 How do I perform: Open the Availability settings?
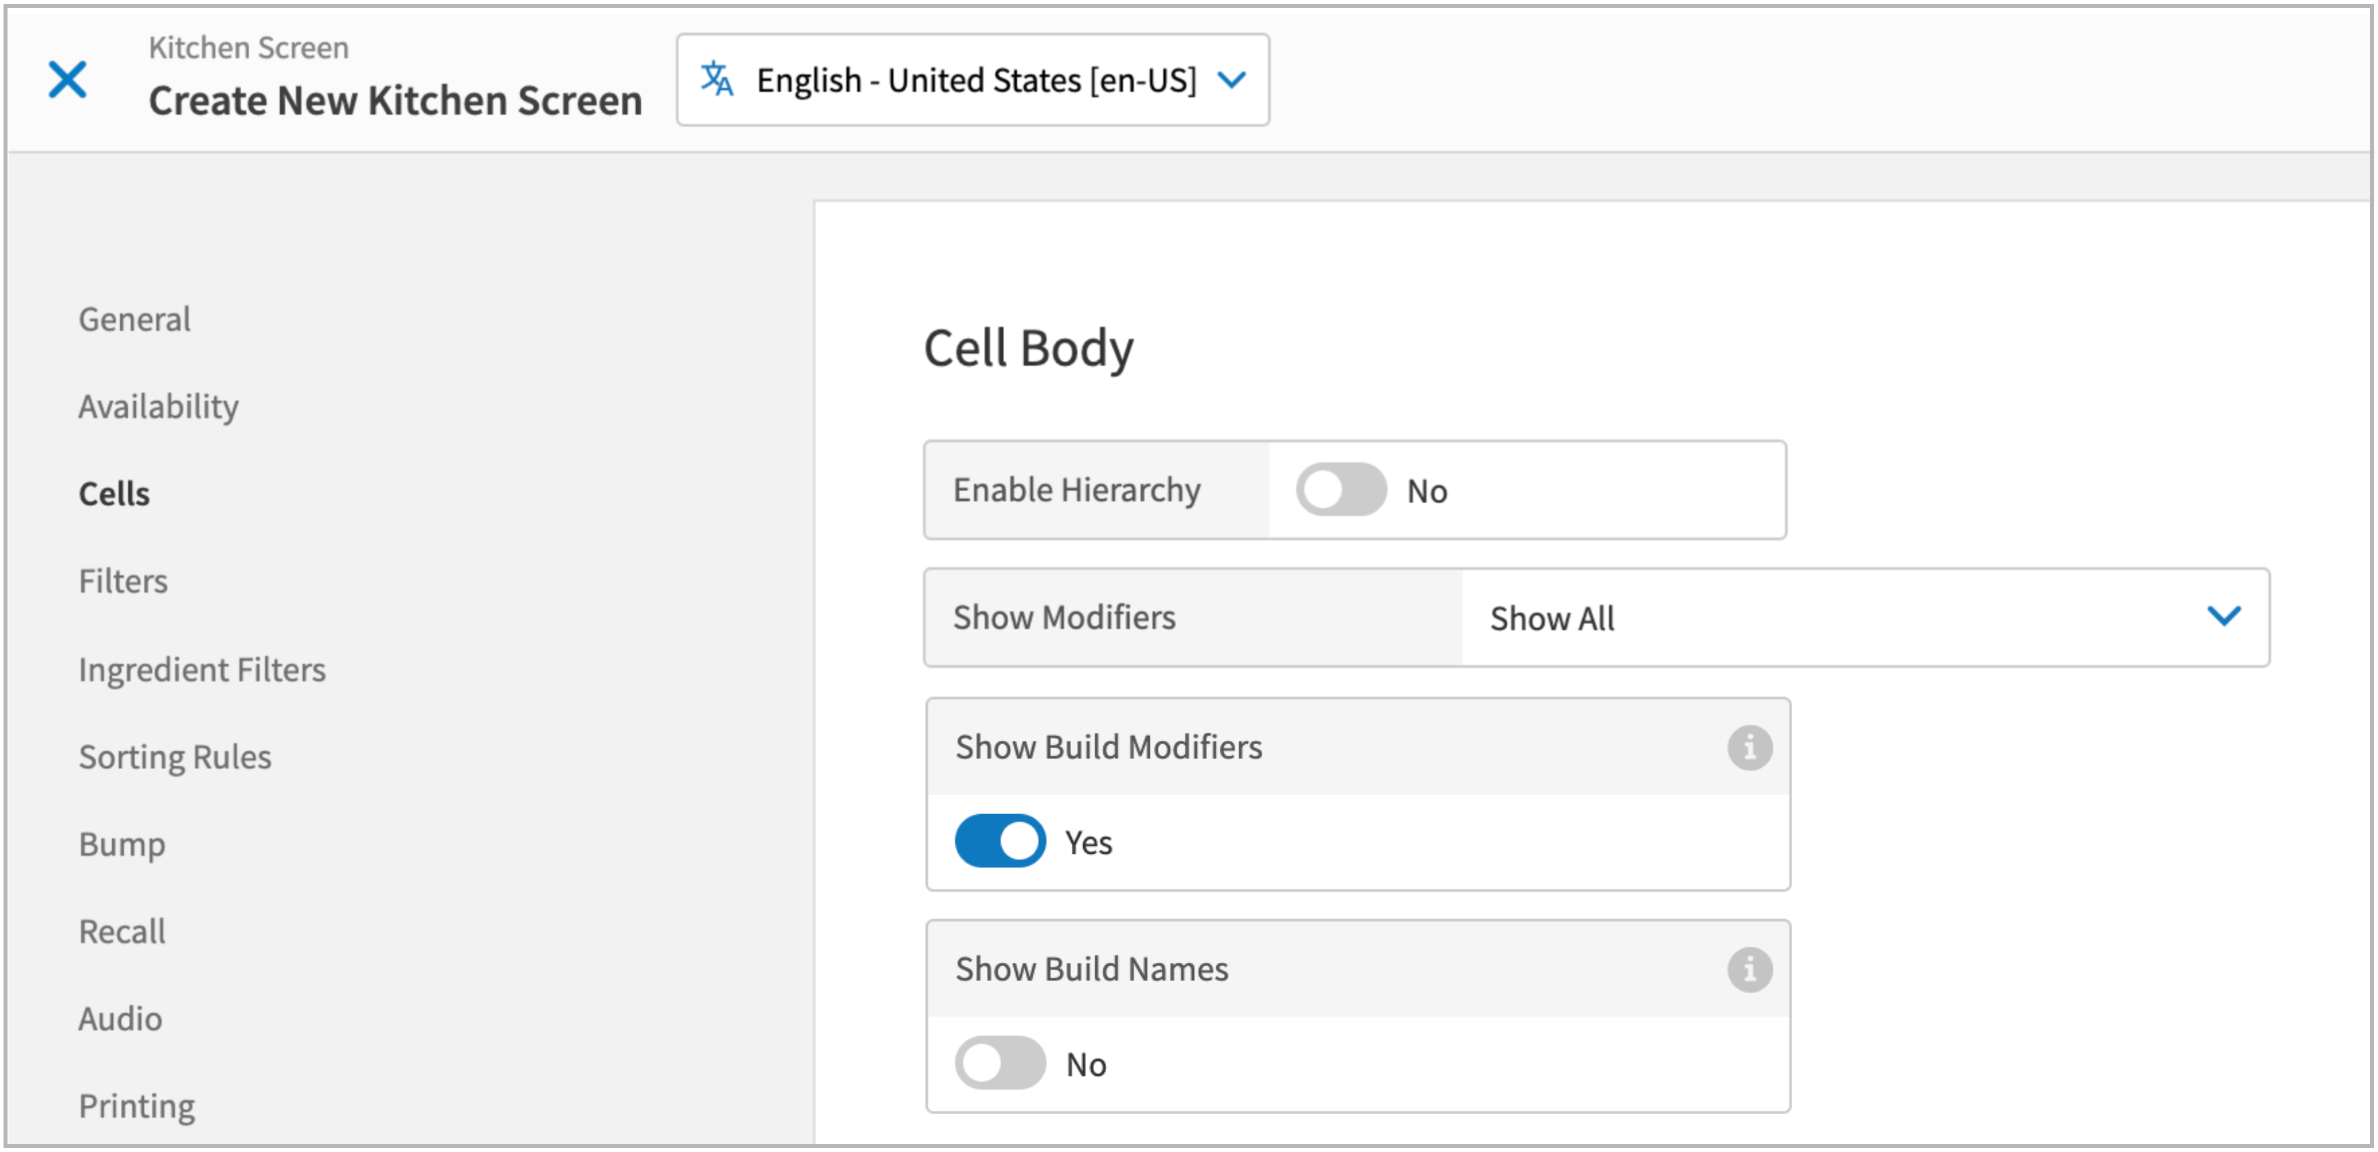click(158, 406)
